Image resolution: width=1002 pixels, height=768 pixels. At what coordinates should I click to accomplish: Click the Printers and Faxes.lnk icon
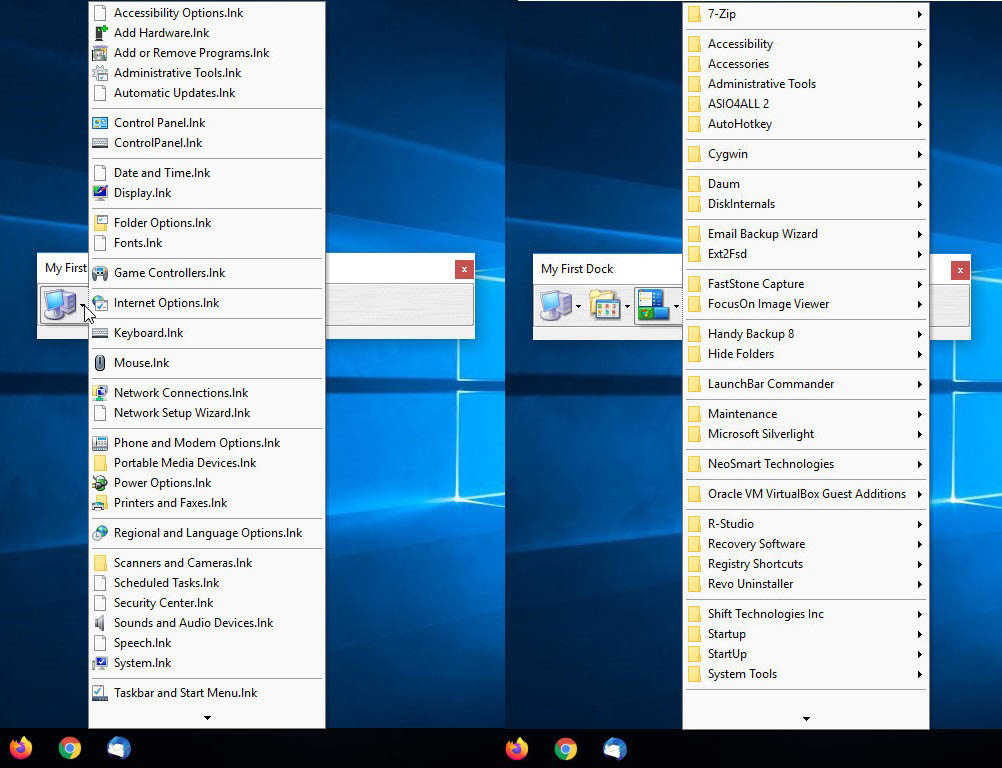click(x=100, y=503)
